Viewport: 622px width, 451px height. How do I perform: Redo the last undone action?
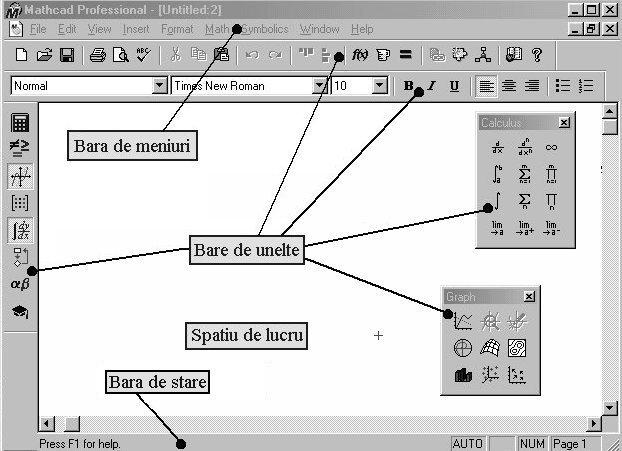275,55
